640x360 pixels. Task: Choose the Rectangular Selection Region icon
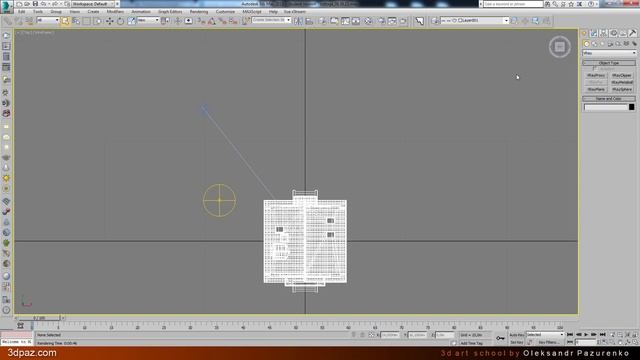point(87,21)
